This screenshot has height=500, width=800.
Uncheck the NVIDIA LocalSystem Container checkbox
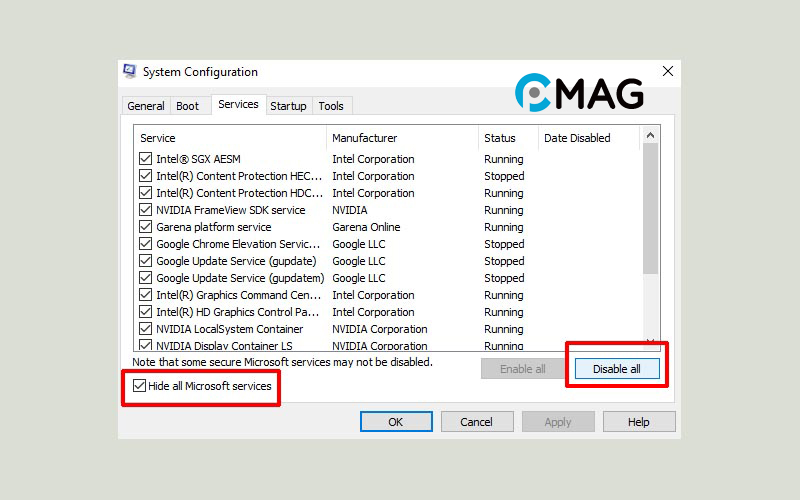146,329
